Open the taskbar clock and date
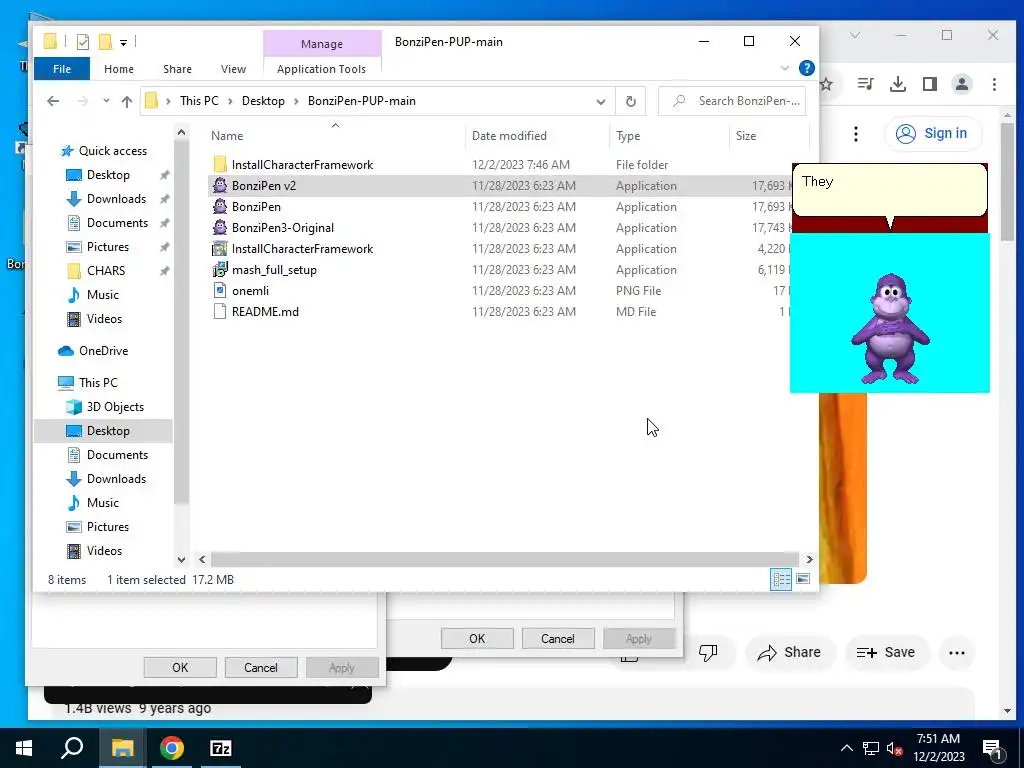Viewport: 1024px width, 768px height. [x=939, y=748]
